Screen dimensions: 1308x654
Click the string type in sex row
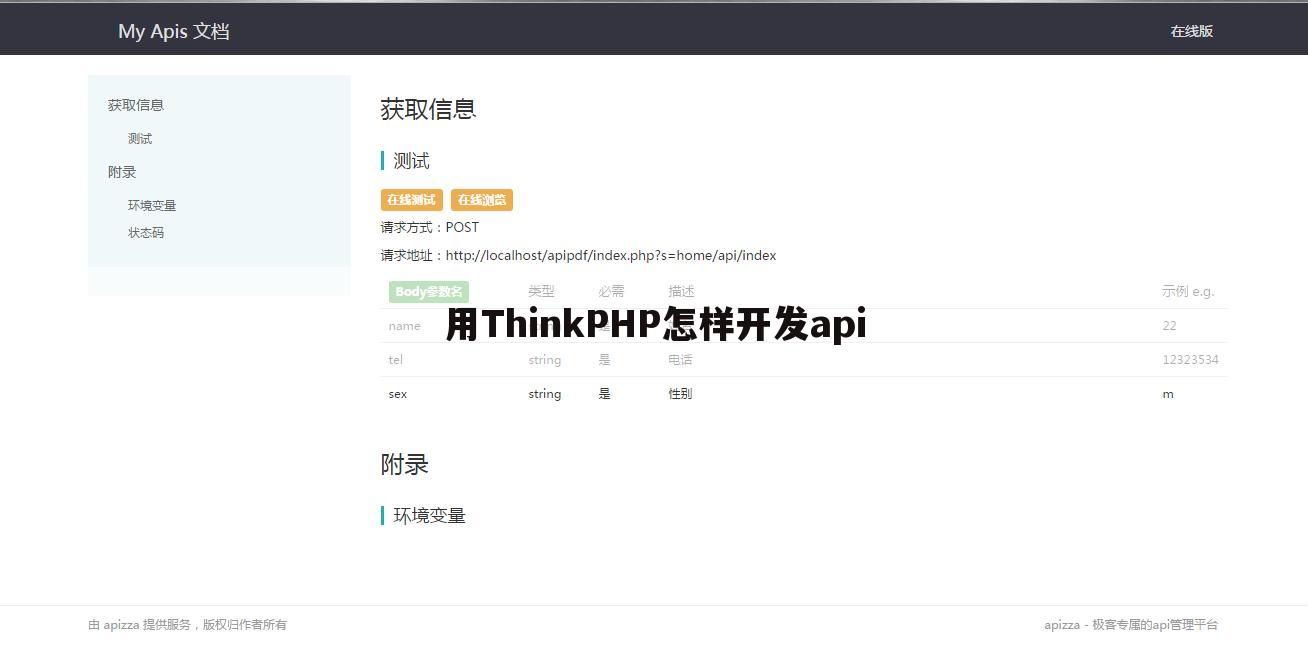click(545, 394)
